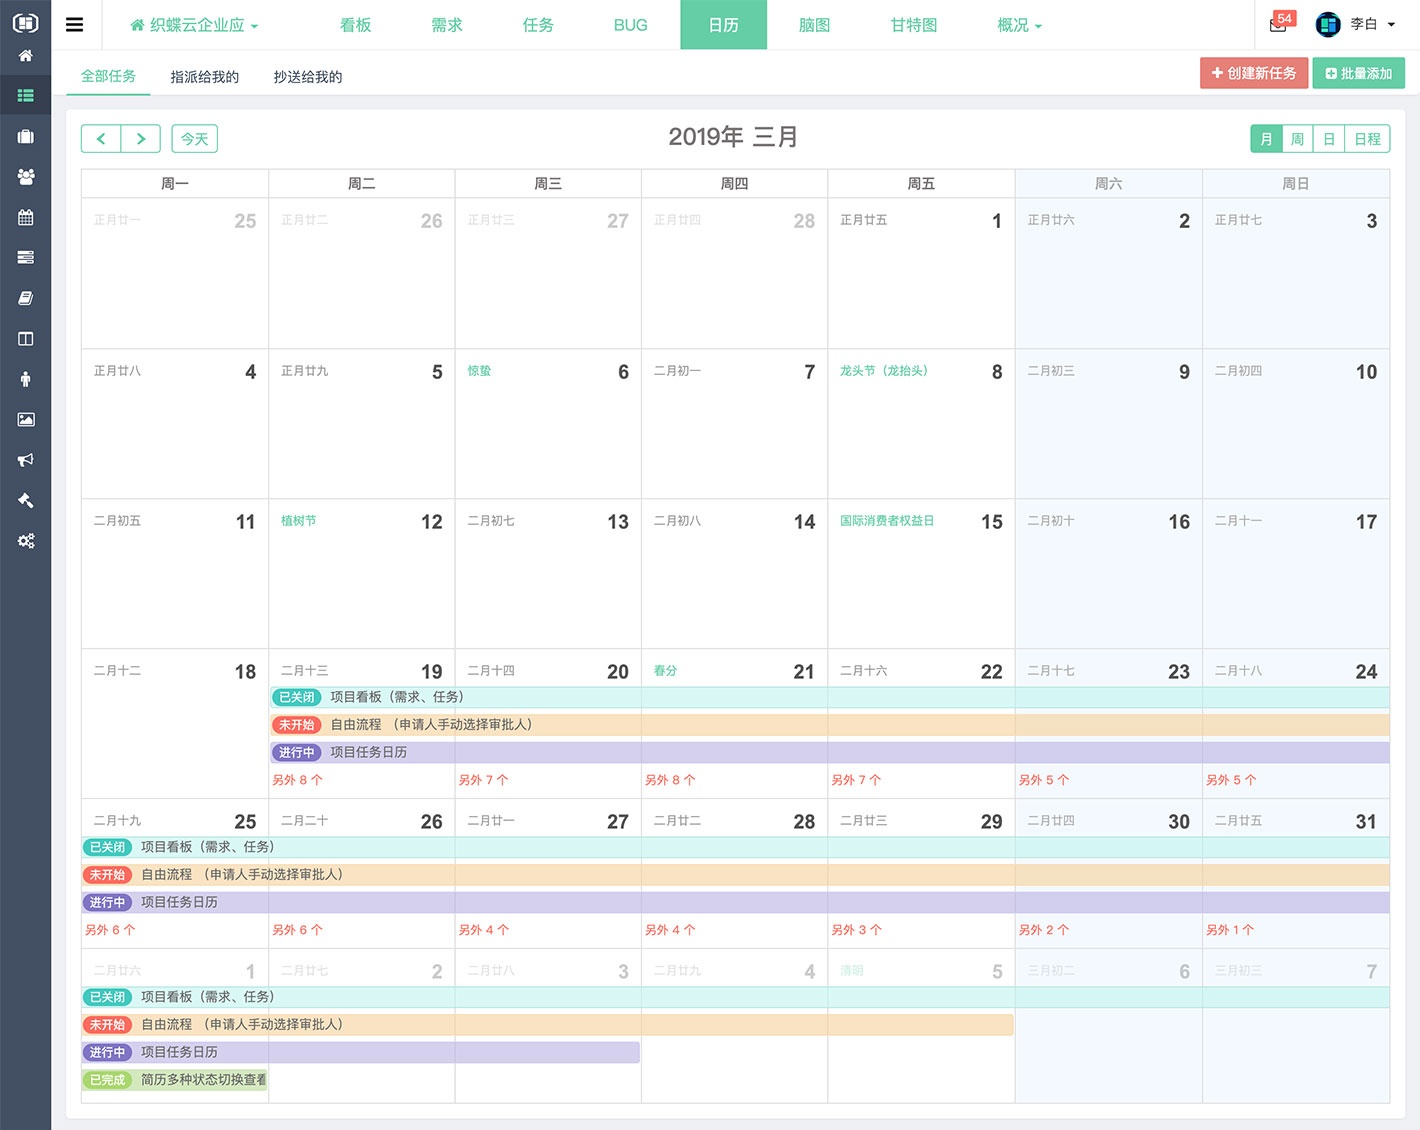This screenshot has width=1420, height=1130.
Task: Go to the previous month with the left arrow
Action: pyautogui.click(x=101, y=139)
